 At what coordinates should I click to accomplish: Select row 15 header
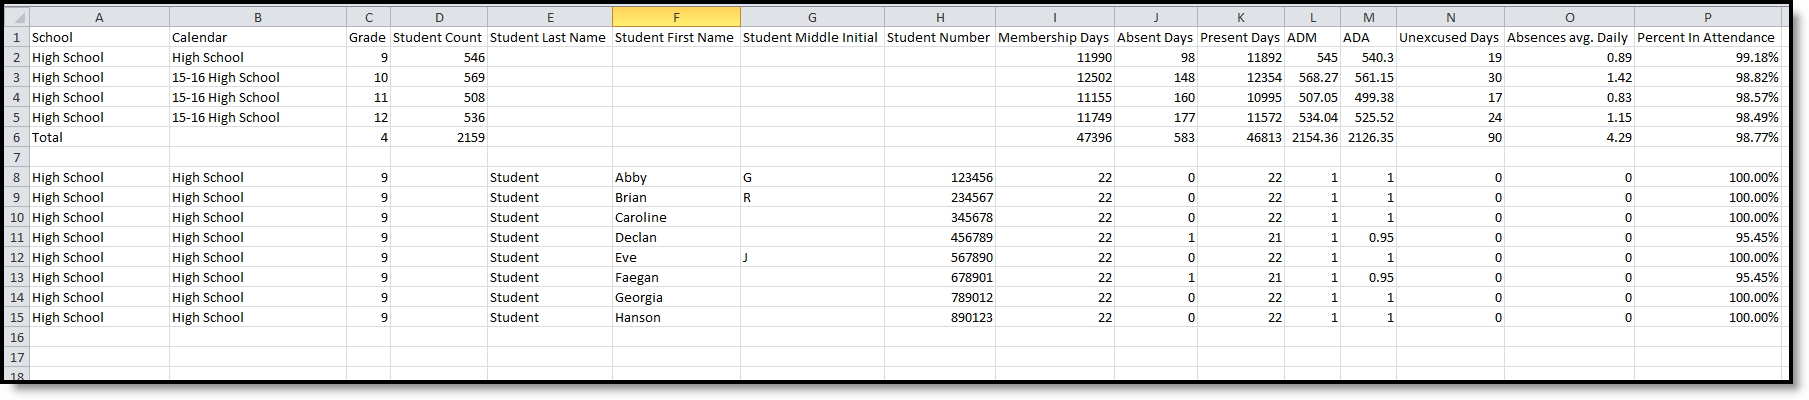click(x=16, y=318)
